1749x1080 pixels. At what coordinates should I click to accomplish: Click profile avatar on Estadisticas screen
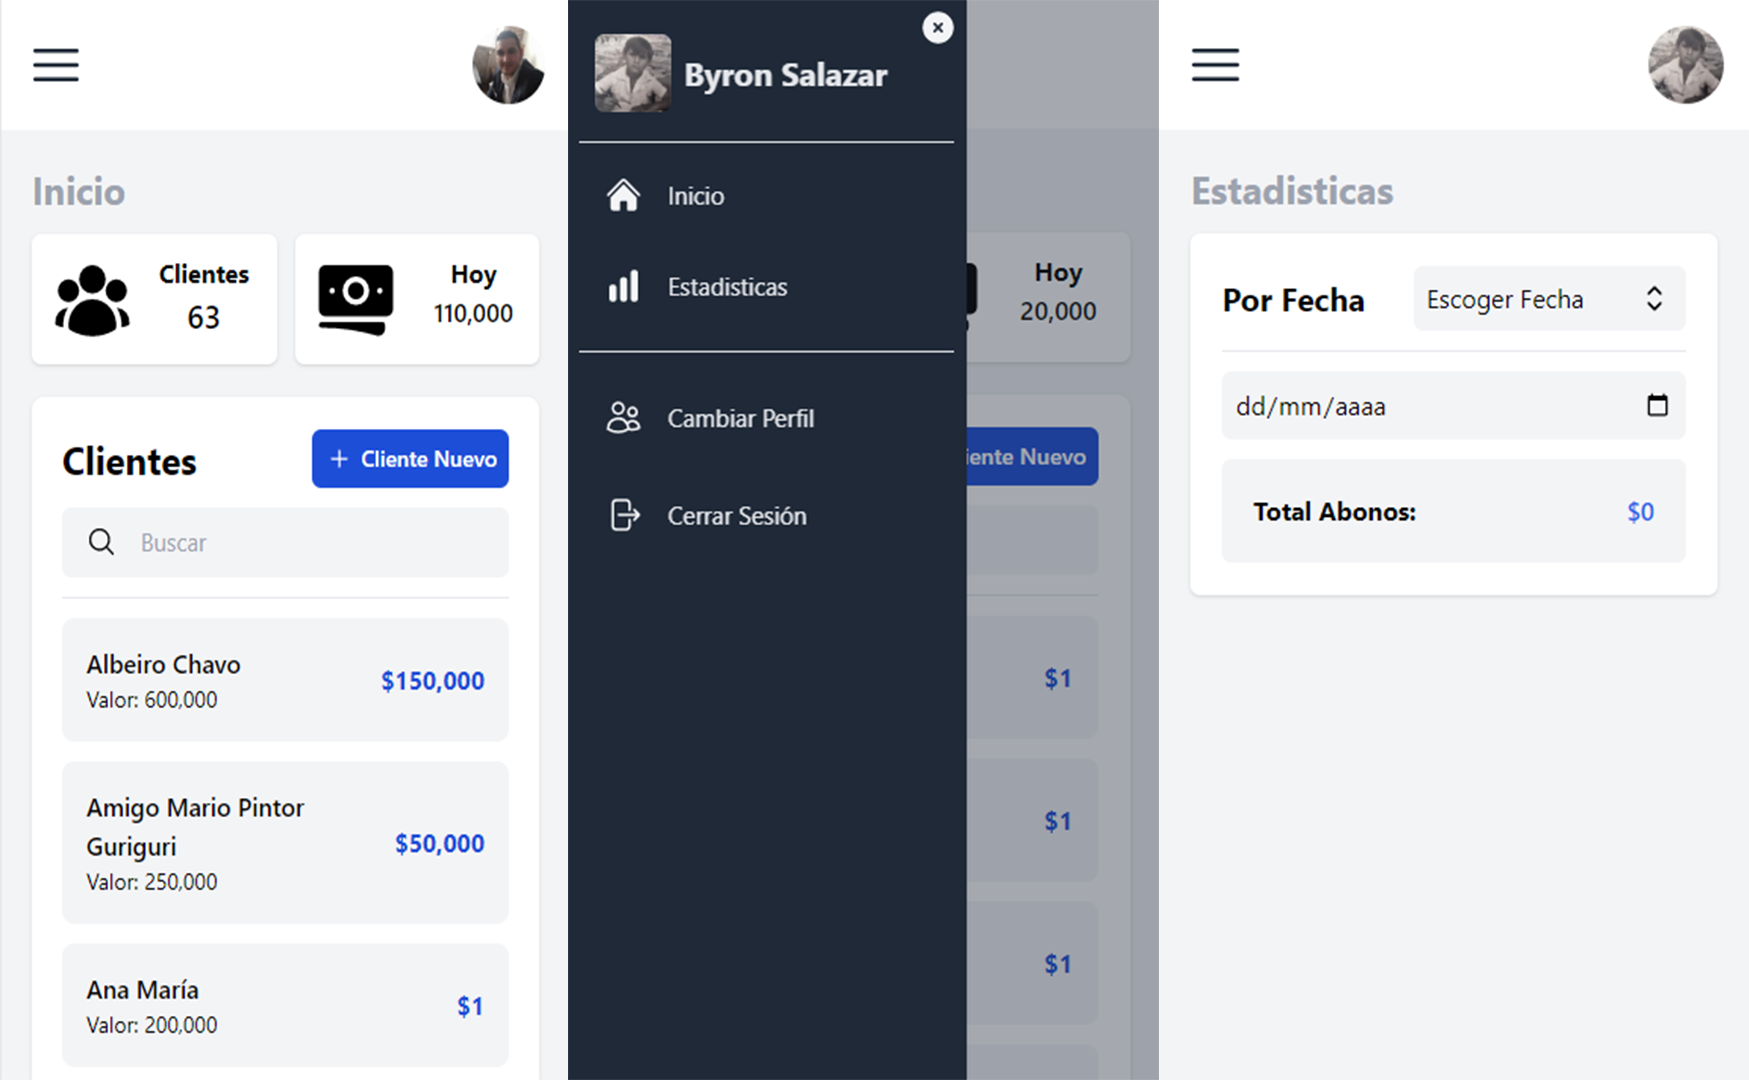1685,65
